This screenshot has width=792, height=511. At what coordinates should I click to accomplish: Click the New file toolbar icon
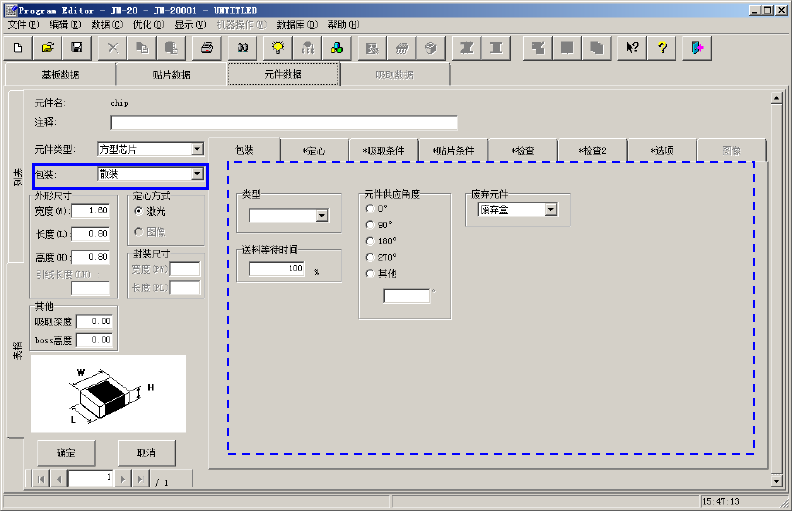click(18, 47)
